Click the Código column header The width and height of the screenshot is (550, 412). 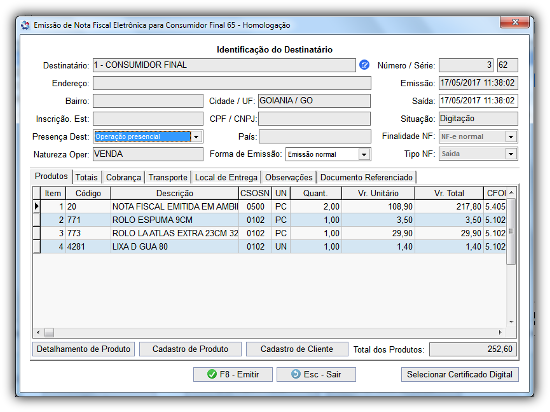(88, 193)
